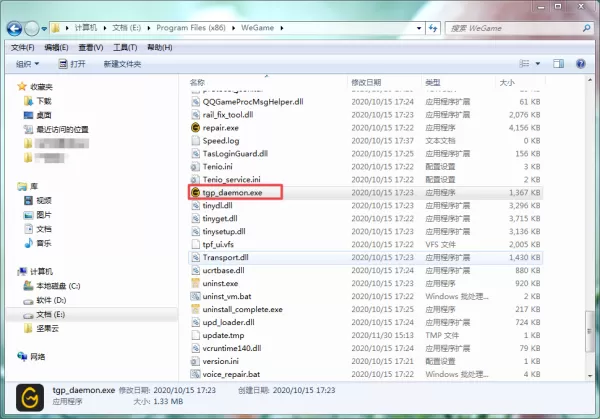The width and height of the screenshot is (600, 419).
Task: Click the update.tmp file icon
Action: click(195, 335)
